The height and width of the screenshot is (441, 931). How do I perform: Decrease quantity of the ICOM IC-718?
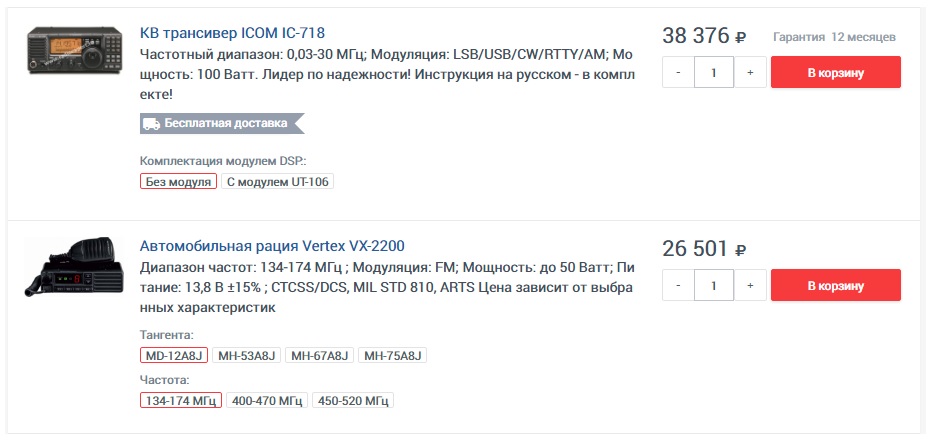[x=678, y=72]
